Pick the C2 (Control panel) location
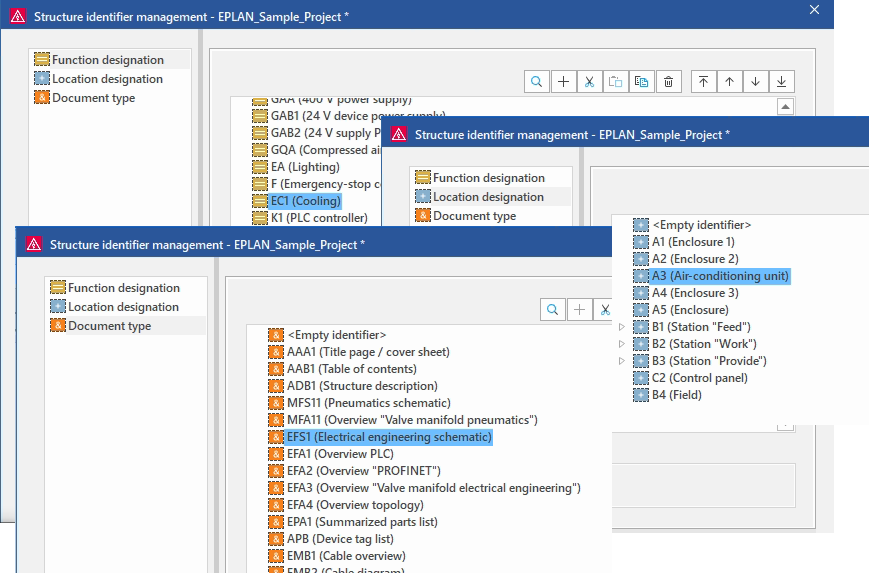The width and height of the screenshot is (869, 573). (699, 378)
